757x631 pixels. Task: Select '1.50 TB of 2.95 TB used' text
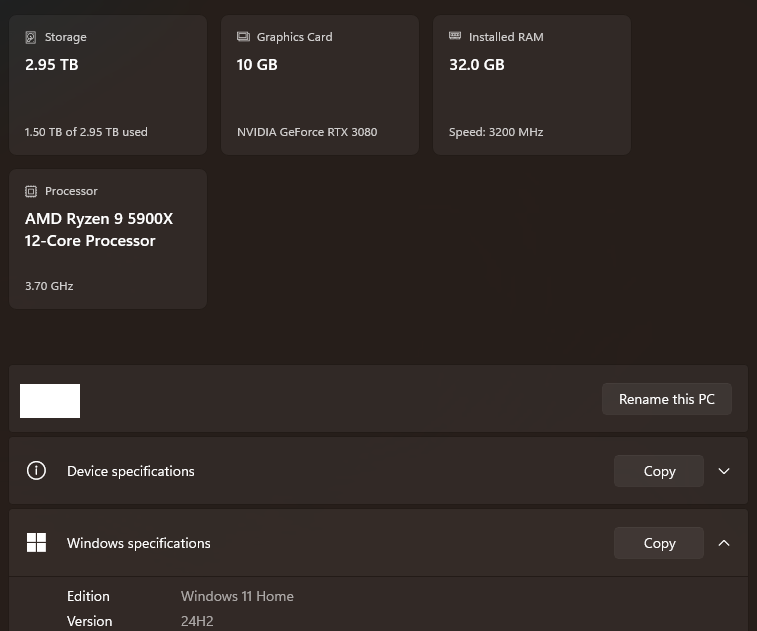[86, 132]
